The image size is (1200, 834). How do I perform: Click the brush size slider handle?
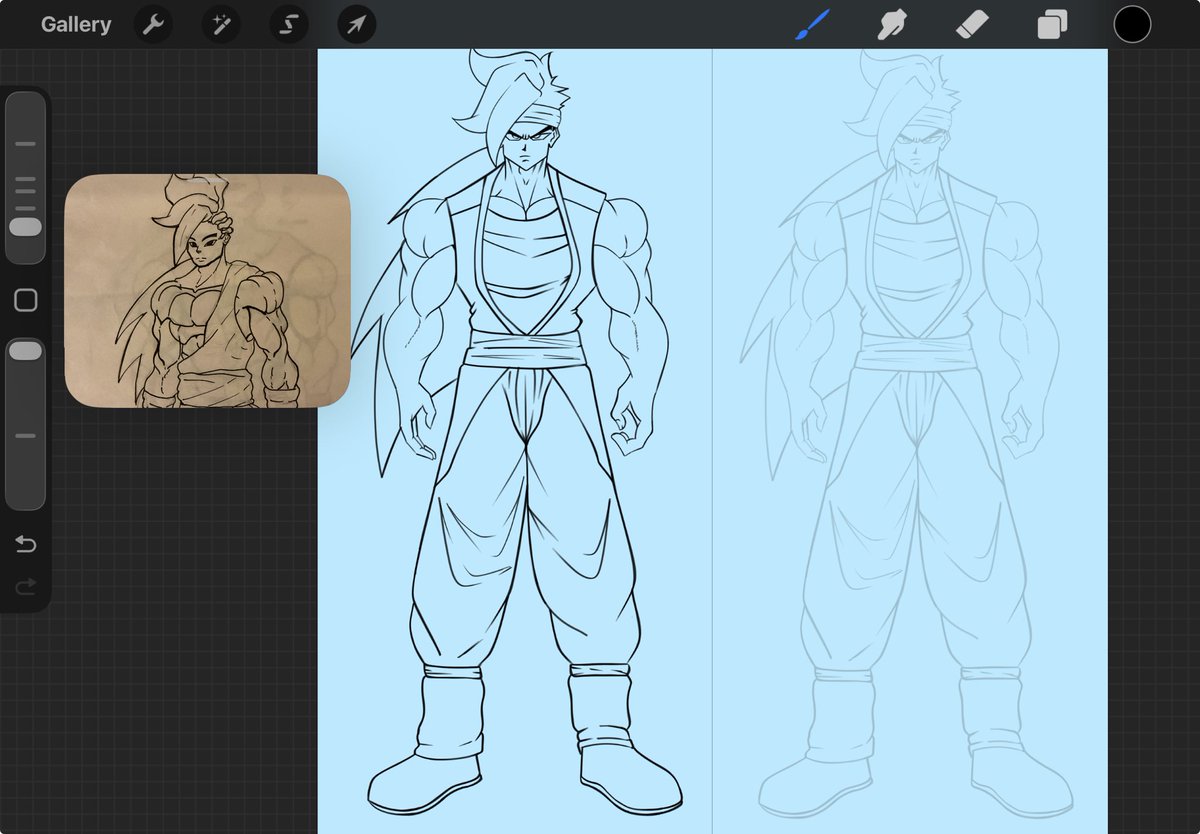[26, 227]
